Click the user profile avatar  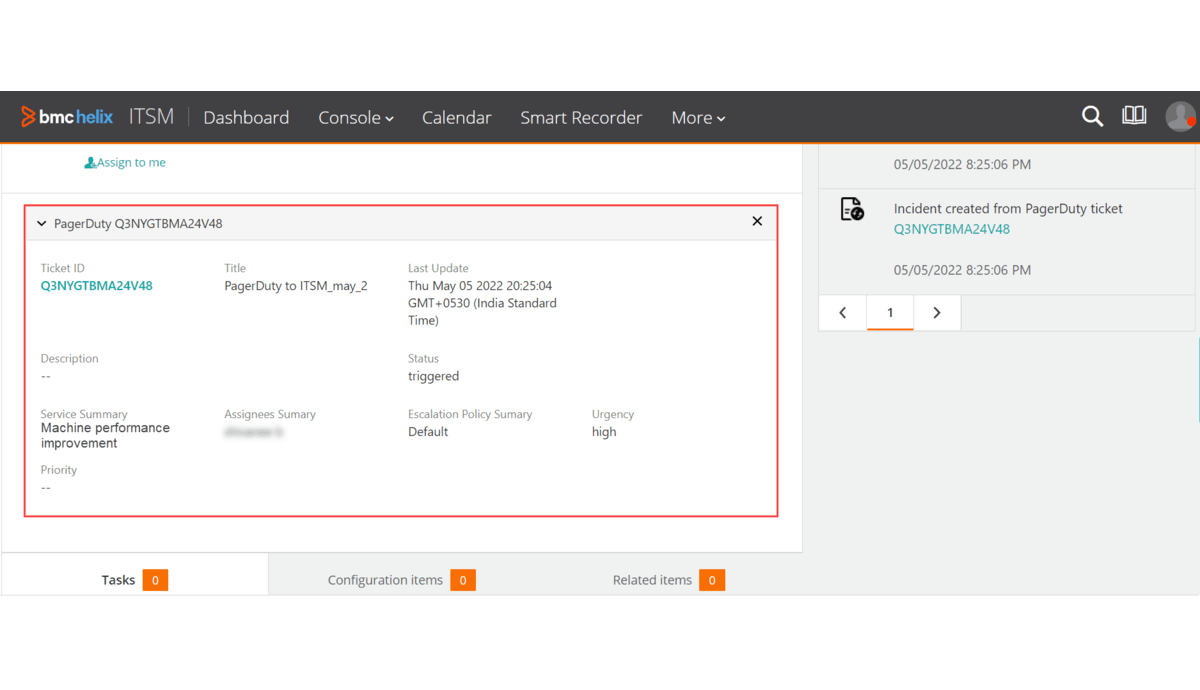pyautogui.click(x=1180, y=116)
